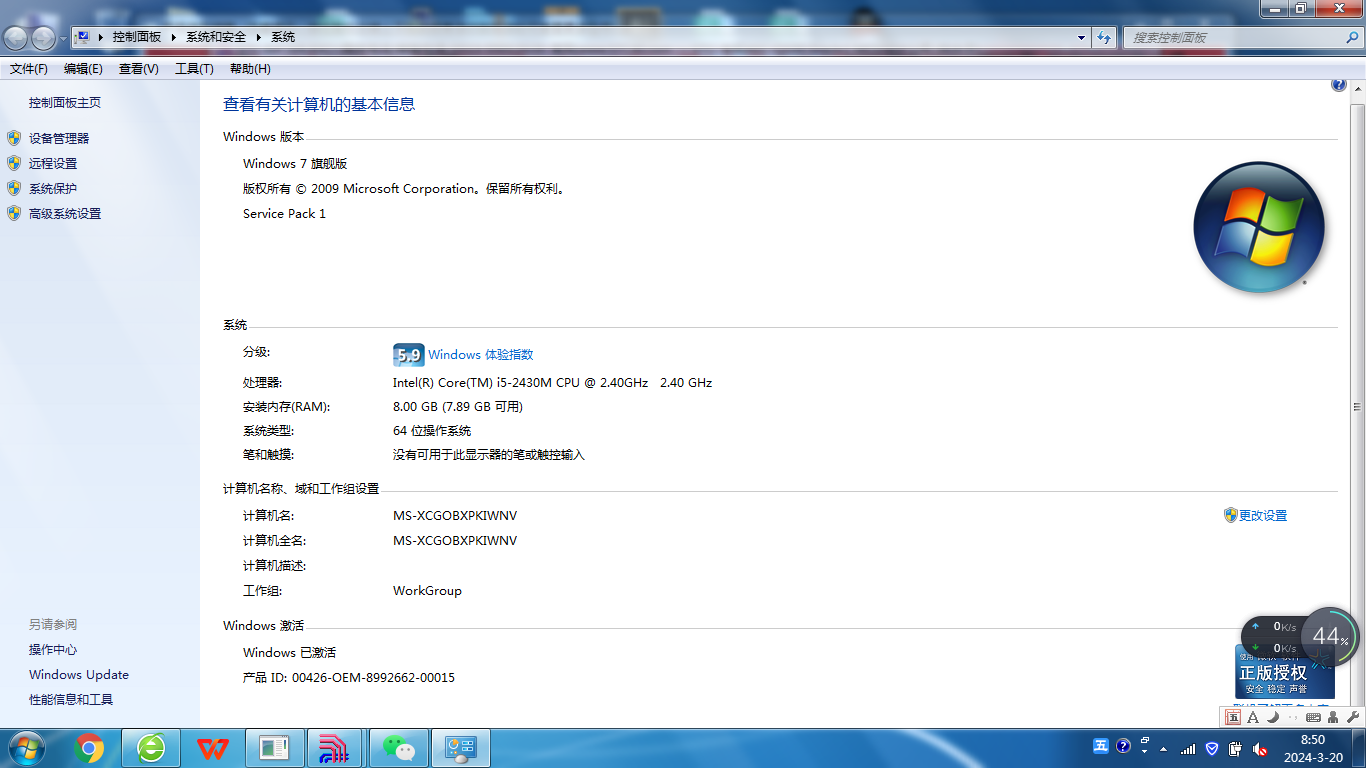
Task: Open Windows Update link
Action: click(x=79, y=675)
